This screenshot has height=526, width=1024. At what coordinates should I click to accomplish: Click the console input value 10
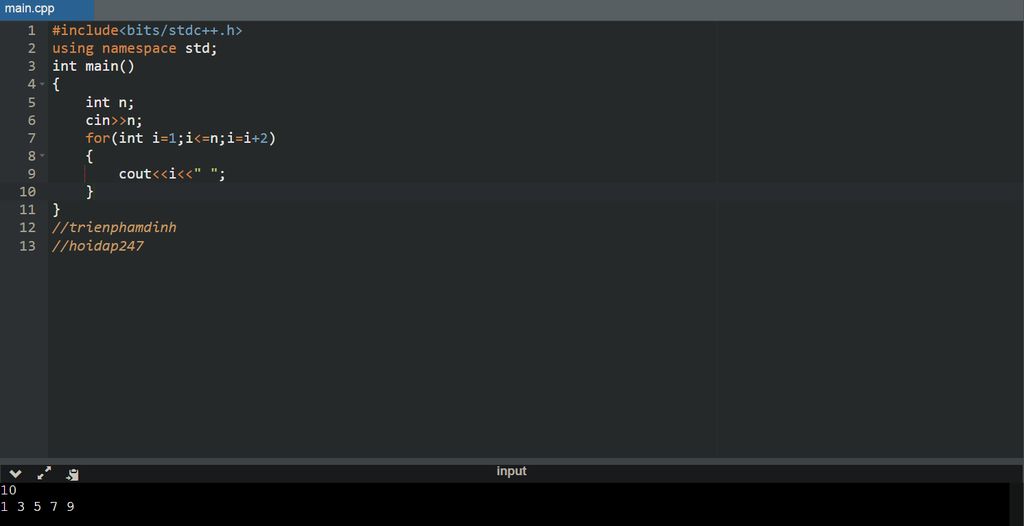pos(9,490)
